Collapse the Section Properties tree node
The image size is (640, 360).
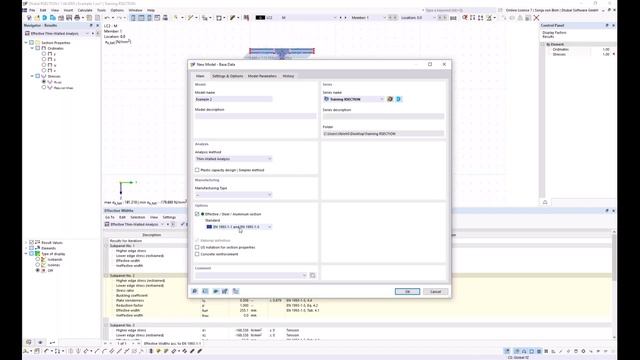tap(26, 42)
